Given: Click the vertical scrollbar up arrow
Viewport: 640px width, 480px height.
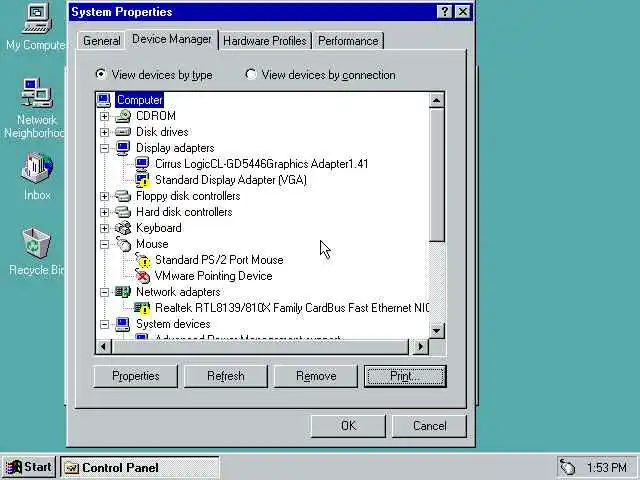Looking at the screenshot, I should (x=437, y=100).
